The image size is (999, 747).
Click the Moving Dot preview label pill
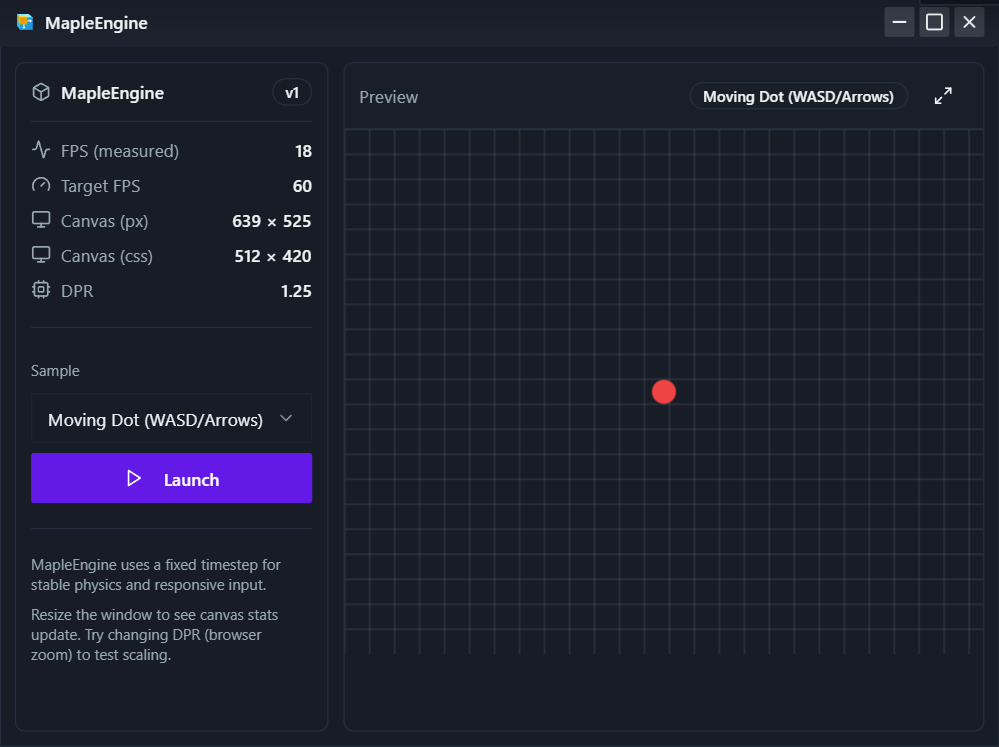(798, 96)
